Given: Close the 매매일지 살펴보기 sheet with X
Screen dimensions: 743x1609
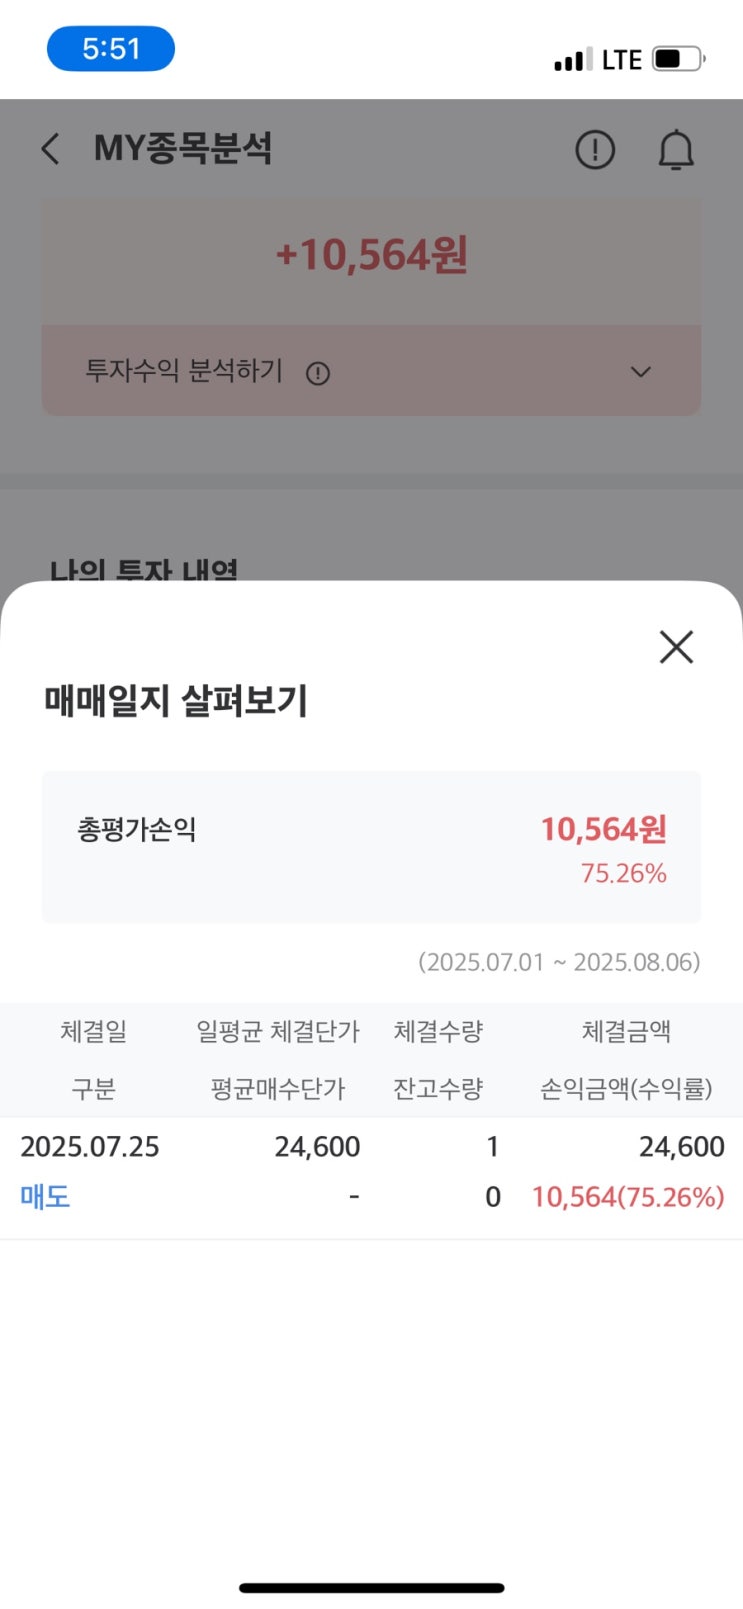Looking at the screenshot, I should pos(676,647).
